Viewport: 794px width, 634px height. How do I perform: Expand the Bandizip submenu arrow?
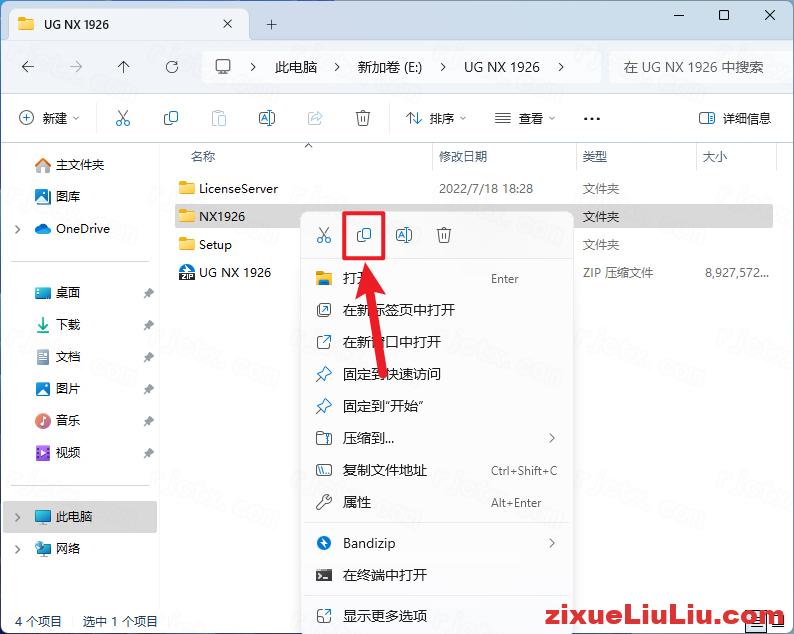(552, 543)
